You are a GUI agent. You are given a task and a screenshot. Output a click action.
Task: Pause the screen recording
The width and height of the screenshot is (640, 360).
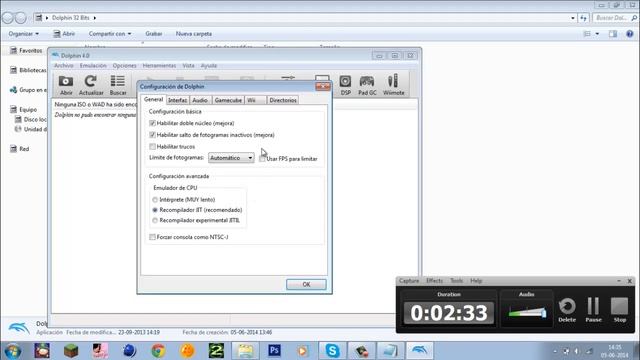click(x=593, y=310)
